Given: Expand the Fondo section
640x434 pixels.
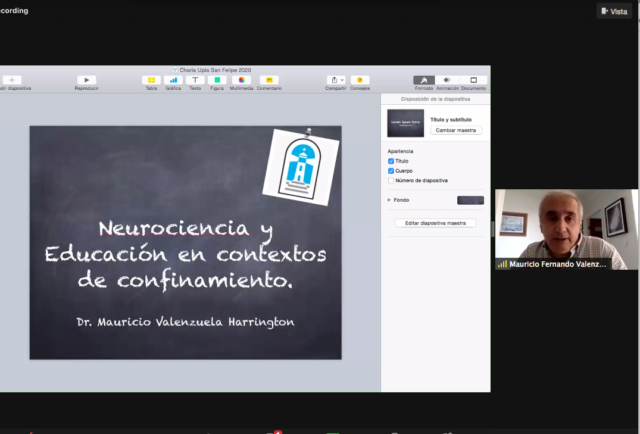Looking at the screenshot, I should tap(389, 200).
